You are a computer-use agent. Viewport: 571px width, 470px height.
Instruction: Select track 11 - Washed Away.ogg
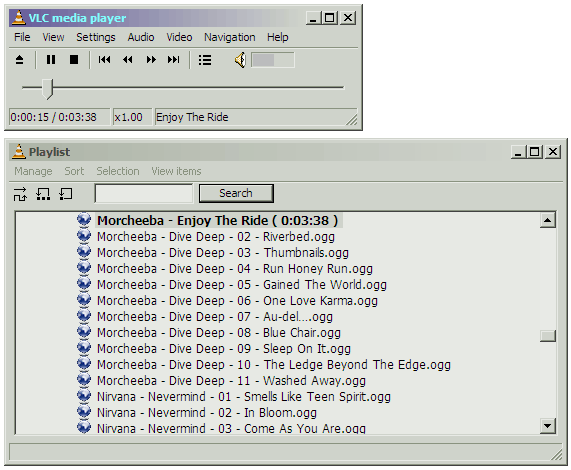231,381
